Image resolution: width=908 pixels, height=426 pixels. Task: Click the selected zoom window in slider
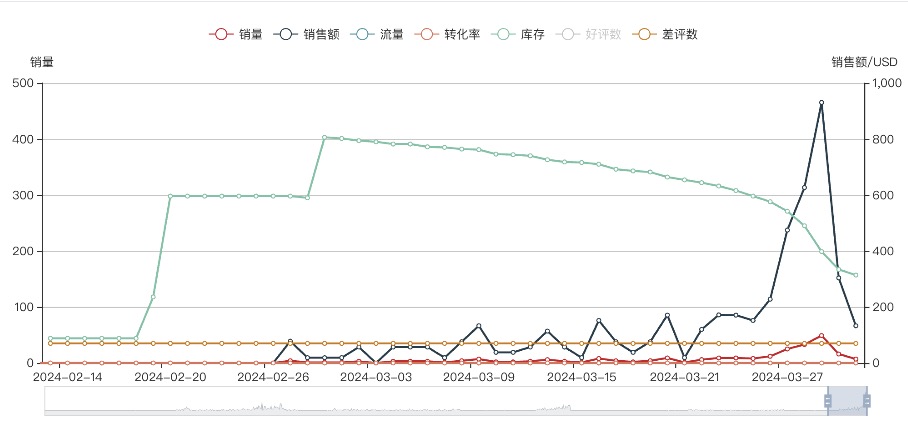pyautogui.click(x=847, y=400)
